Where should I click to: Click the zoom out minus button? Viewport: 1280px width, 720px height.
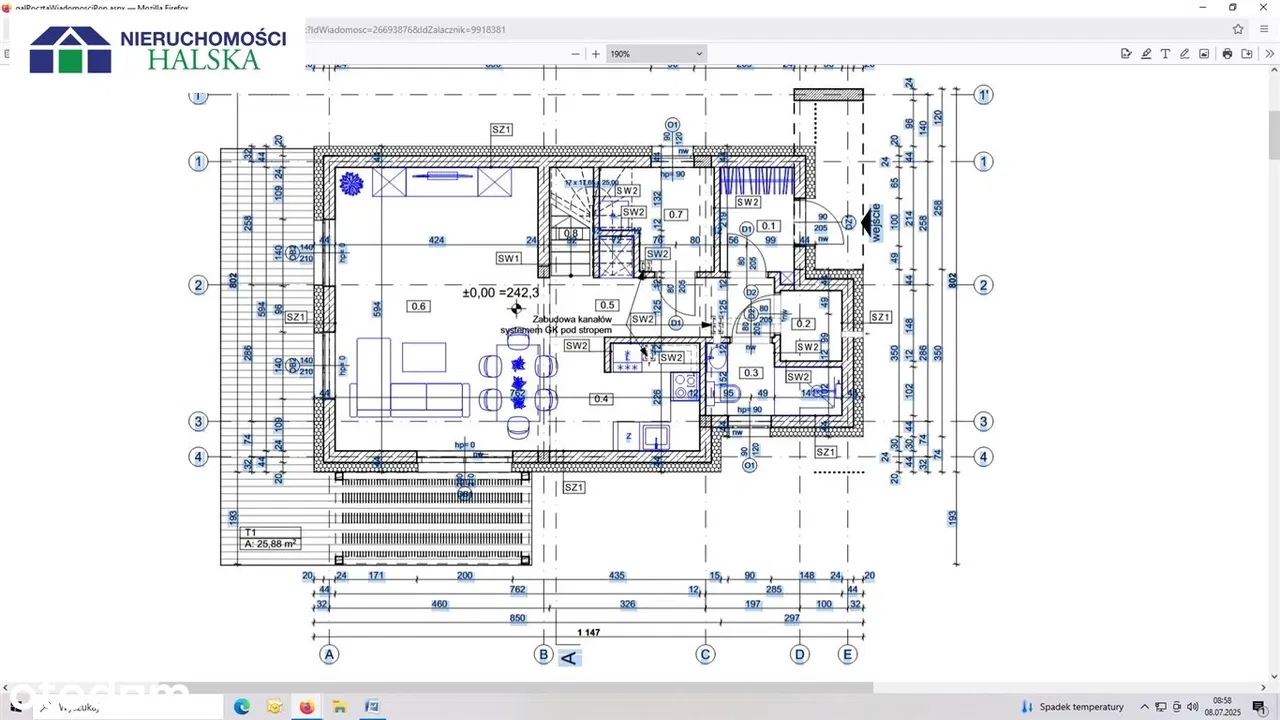[575, 54]
